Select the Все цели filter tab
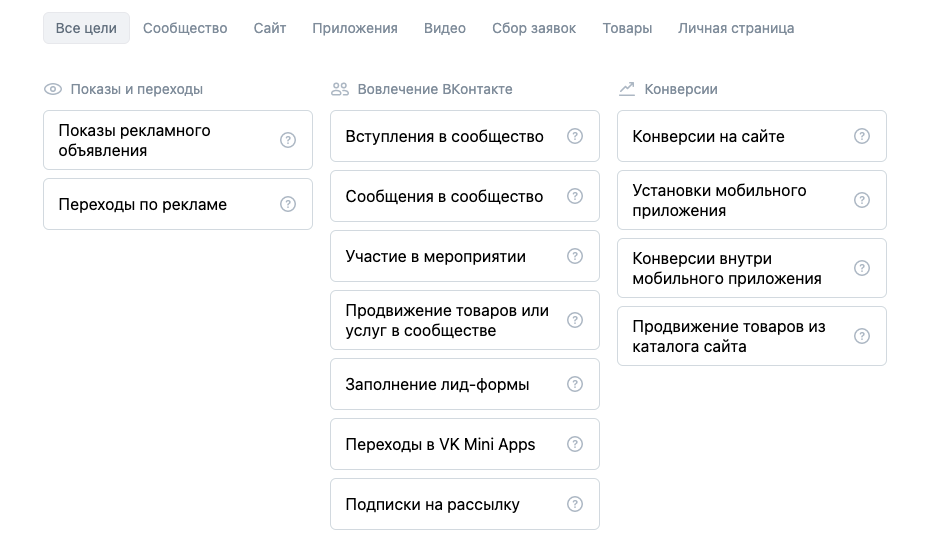The width and height of the screenshot is (930, 547). pos(86,28)
